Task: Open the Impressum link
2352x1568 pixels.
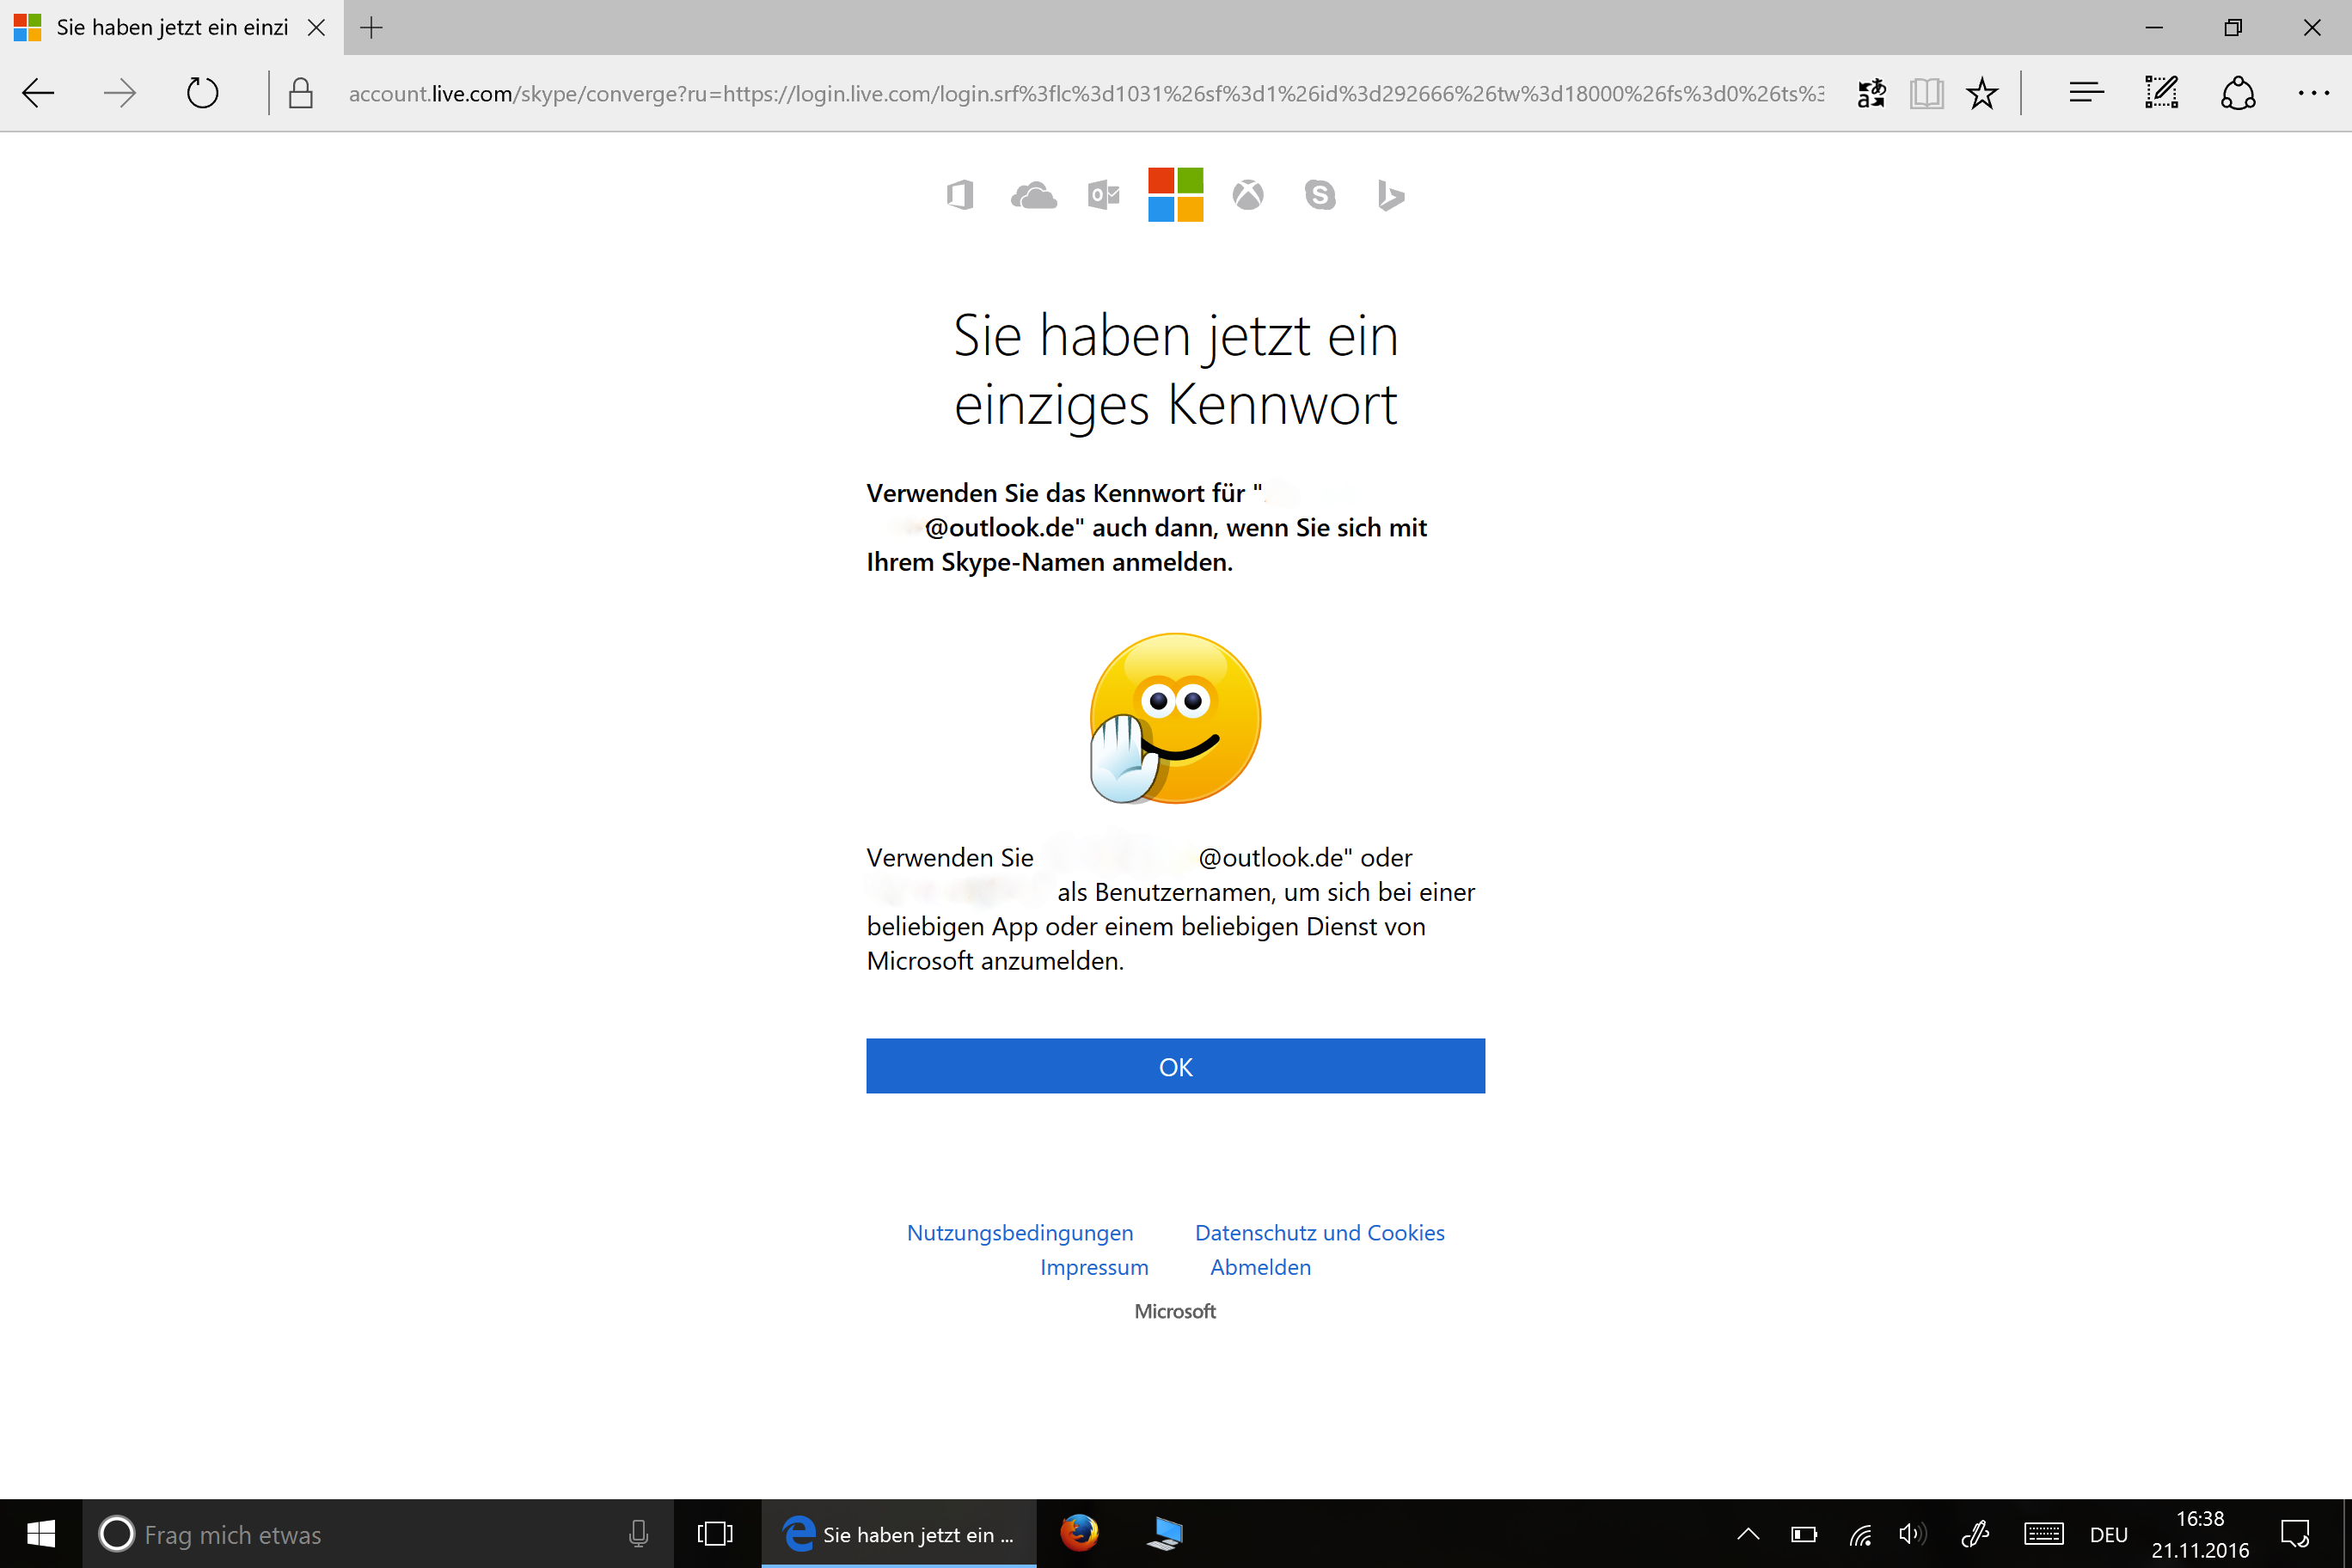Action: tap(1094, 1267)
